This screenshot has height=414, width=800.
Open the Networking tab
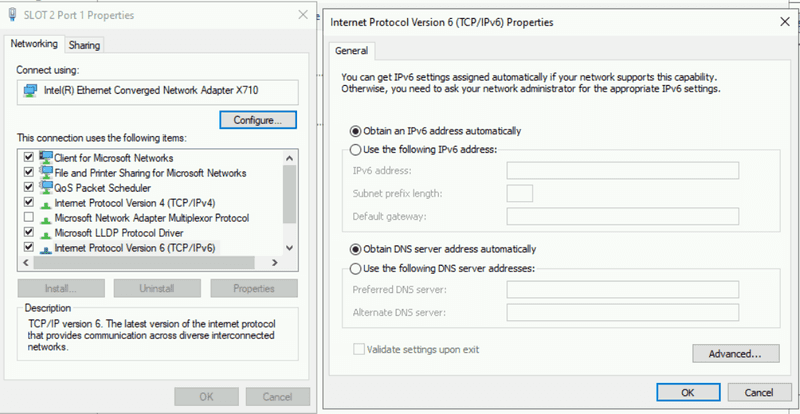coord(34,44)
